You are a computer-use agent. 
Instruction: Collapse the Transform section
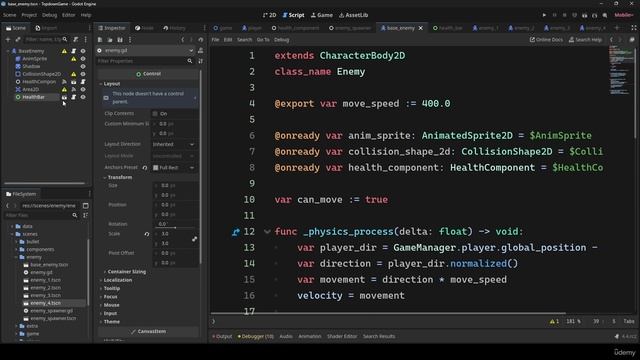click(x=105, y=178)
